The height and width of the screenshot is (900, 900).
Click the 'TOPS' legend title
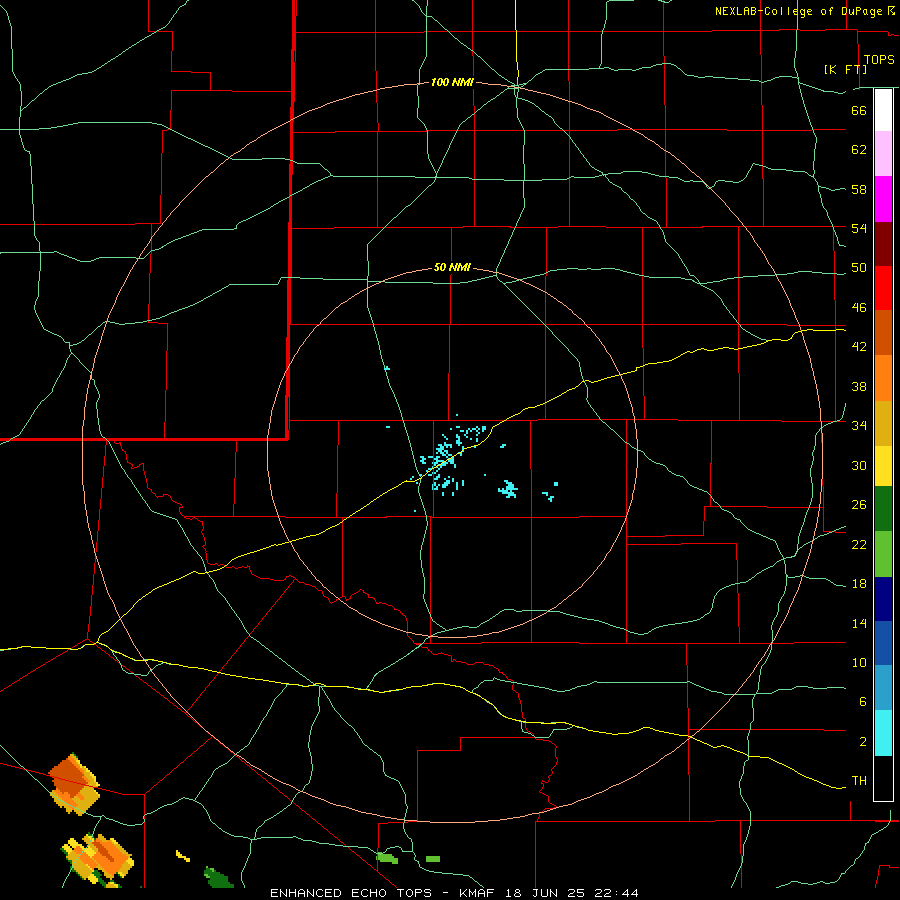pyautogui.click(x=879, y=60)
